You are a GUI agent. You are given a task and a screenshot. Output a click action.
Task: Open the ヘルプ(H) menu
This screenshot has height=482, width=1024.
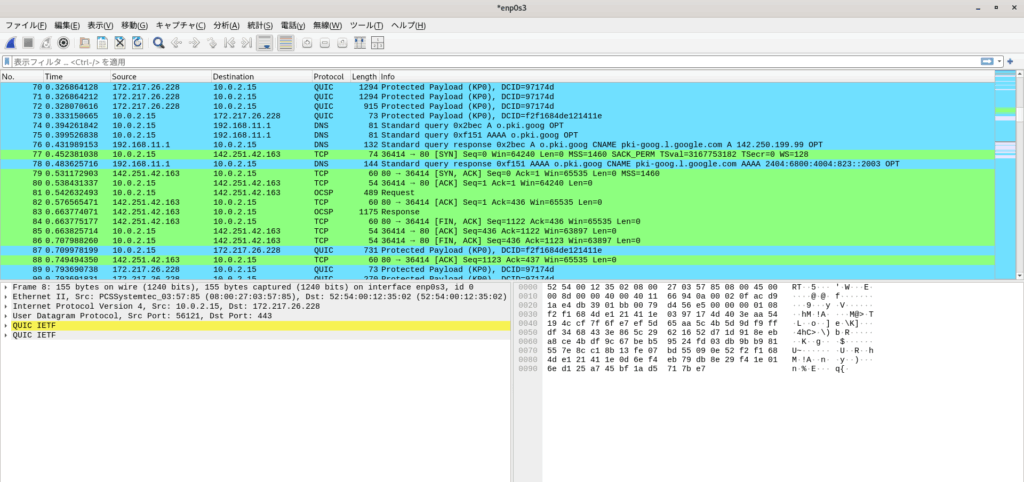pos(408,25)
